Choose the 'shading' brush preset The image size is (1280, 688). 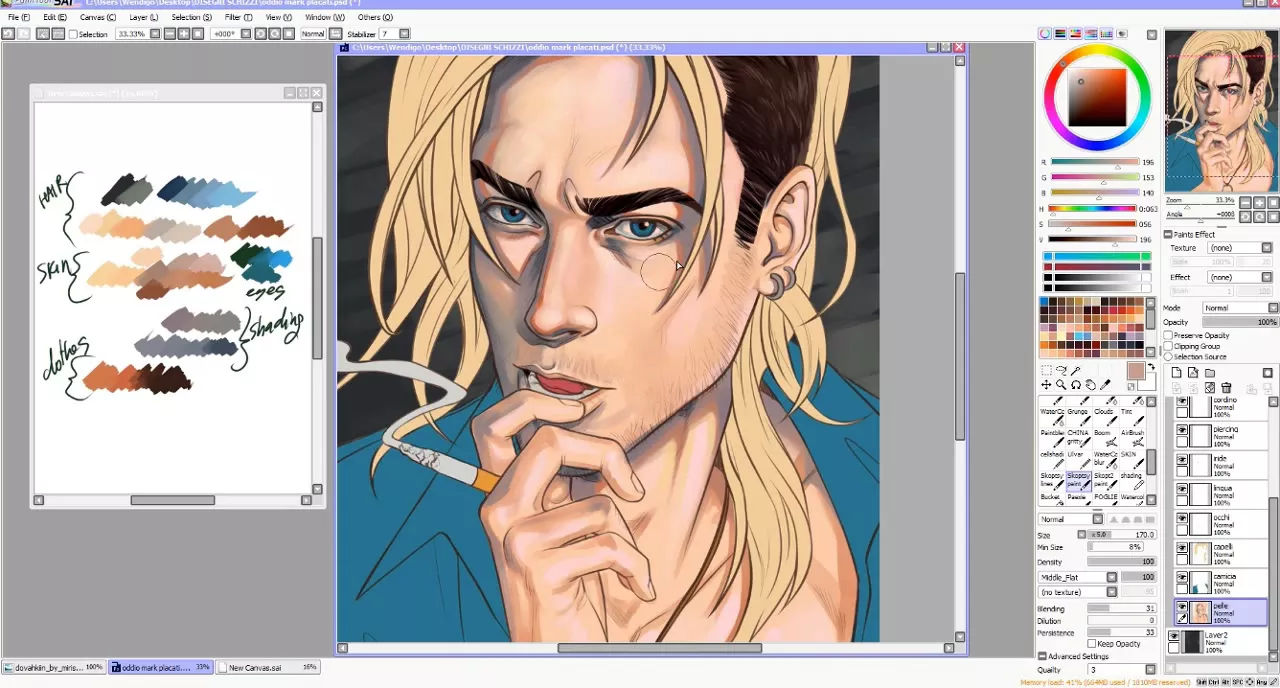pos(1133,481)
